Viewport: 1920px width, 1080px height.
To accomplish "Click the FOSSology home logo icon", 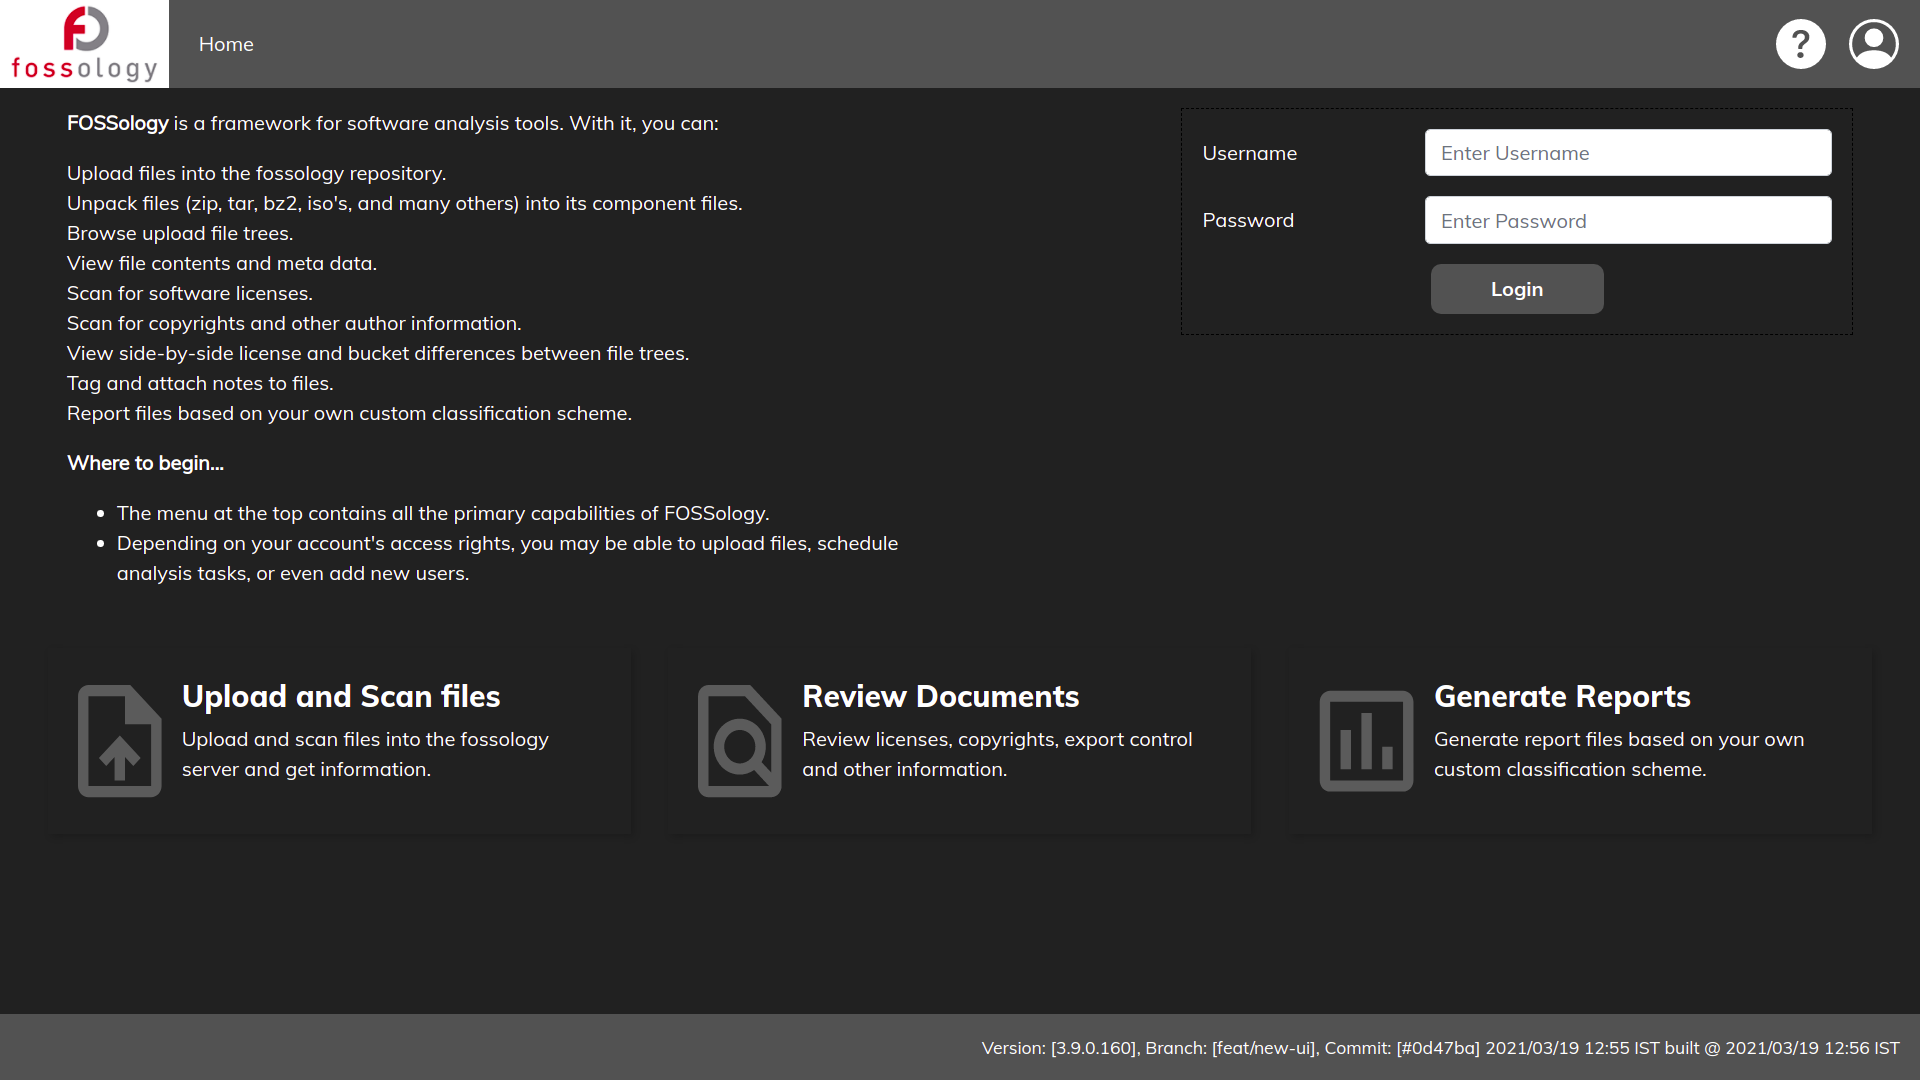I will 84,44.
